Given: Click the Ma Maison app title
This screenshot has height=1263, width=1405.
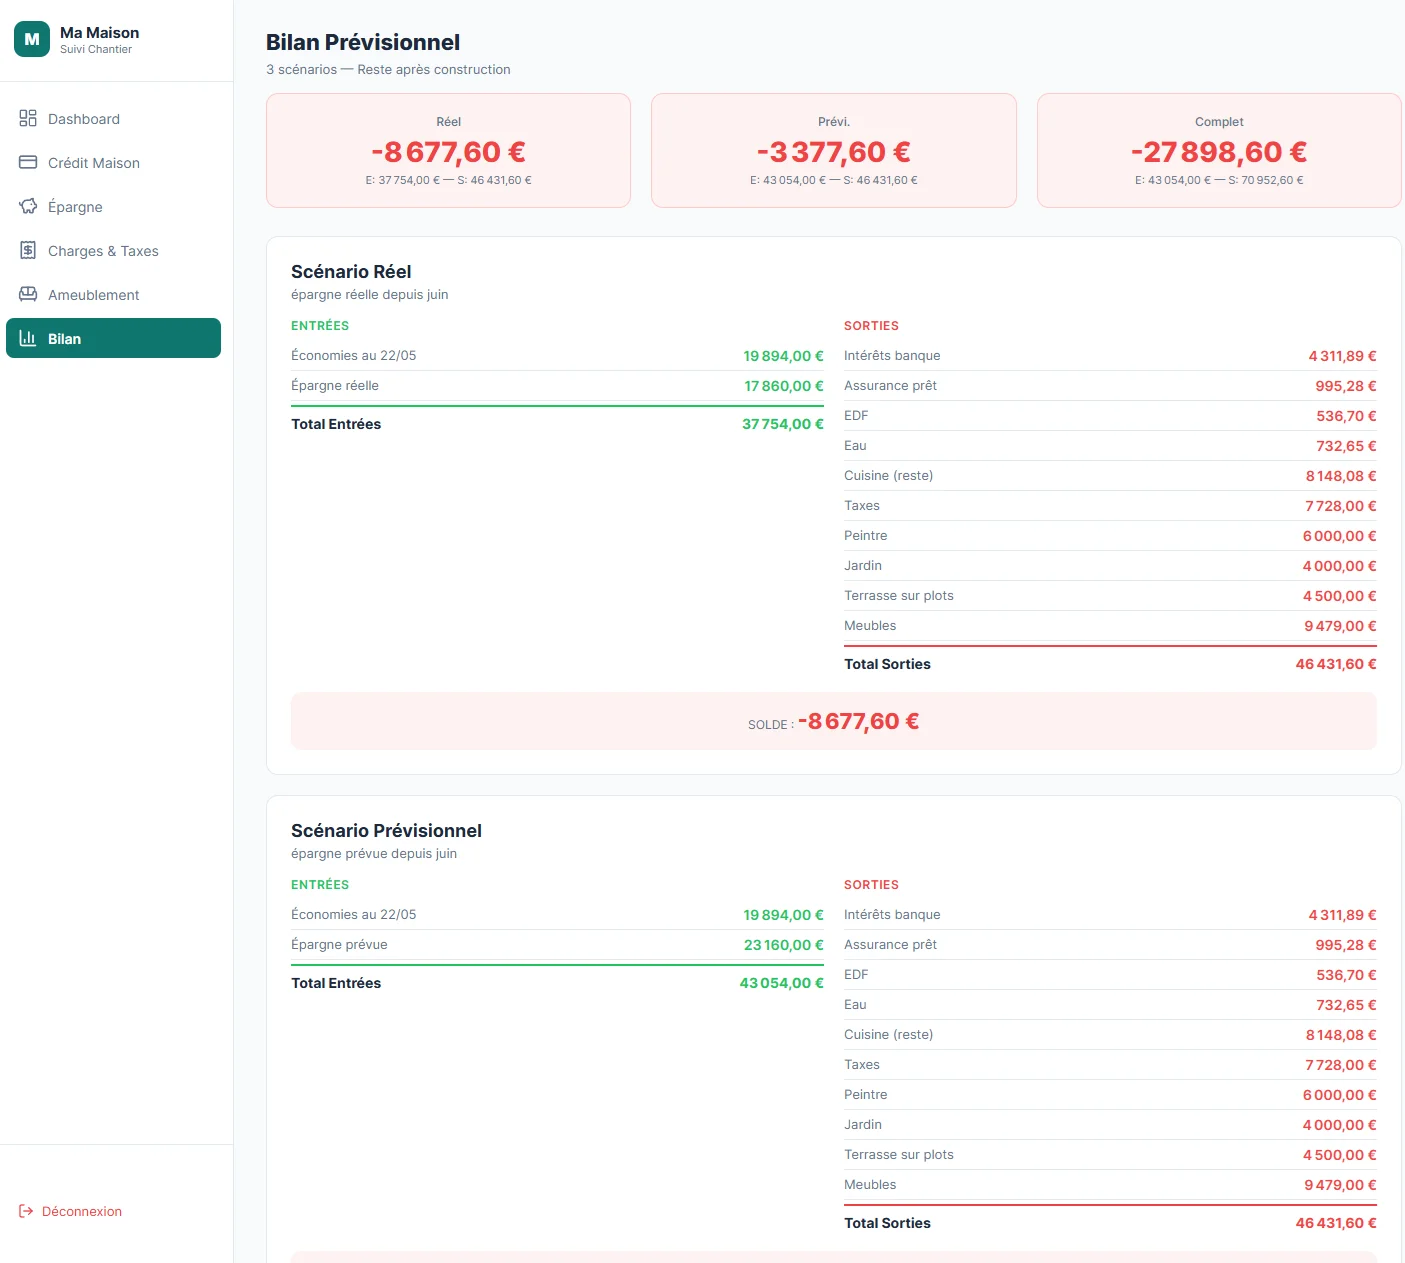Looking at the screenshot, I should point(99,33).
